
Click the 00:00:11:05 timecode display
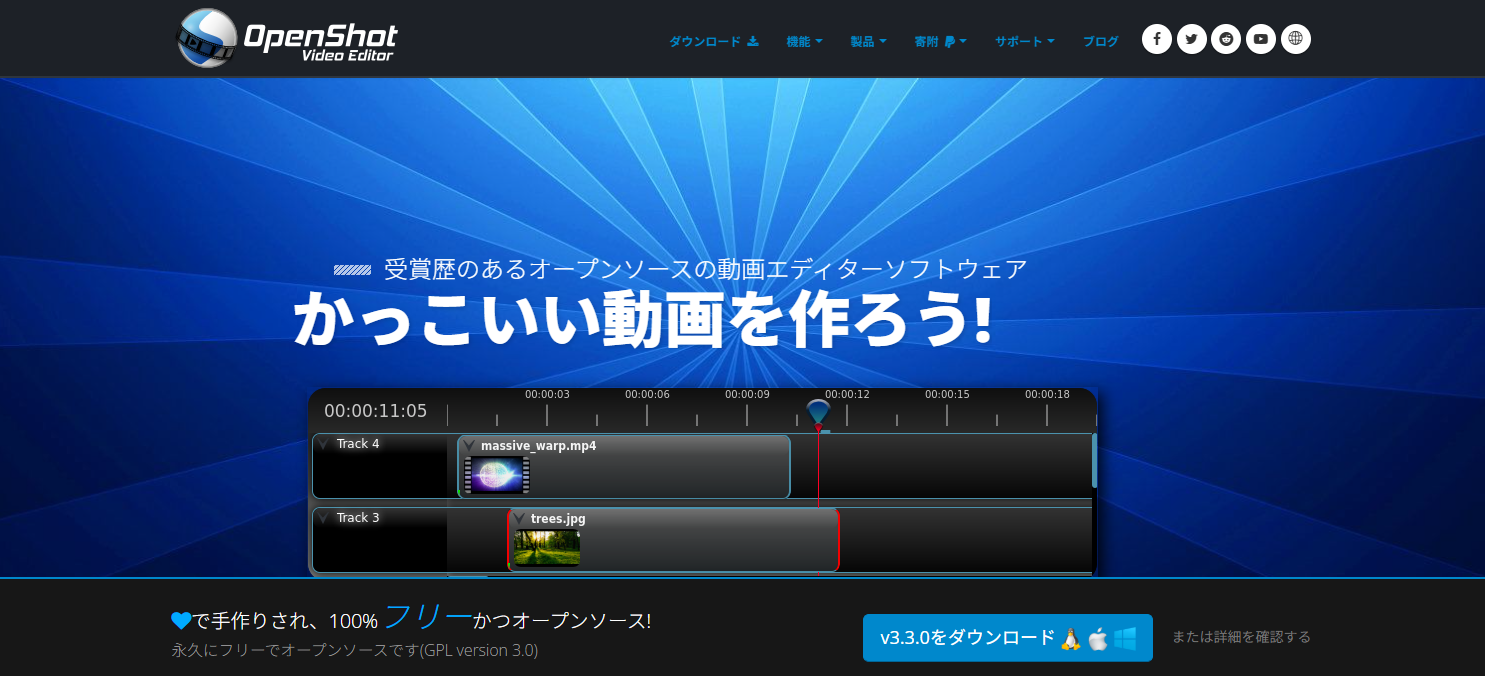375,411
